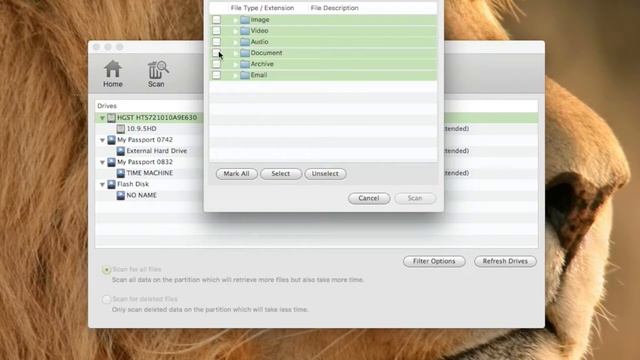The image size is (640, 360).
Task: Collapse the HGST HTS721010A9E630 drive tree
Action: (102, 118)
